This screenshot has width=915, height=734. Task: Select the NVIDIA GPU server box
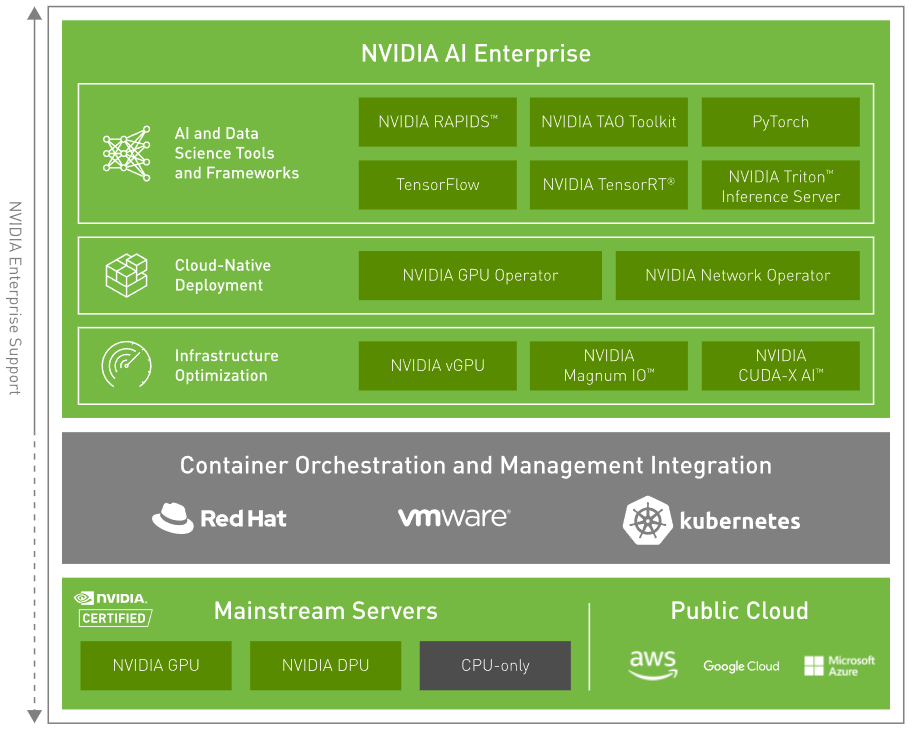(156, 666)
